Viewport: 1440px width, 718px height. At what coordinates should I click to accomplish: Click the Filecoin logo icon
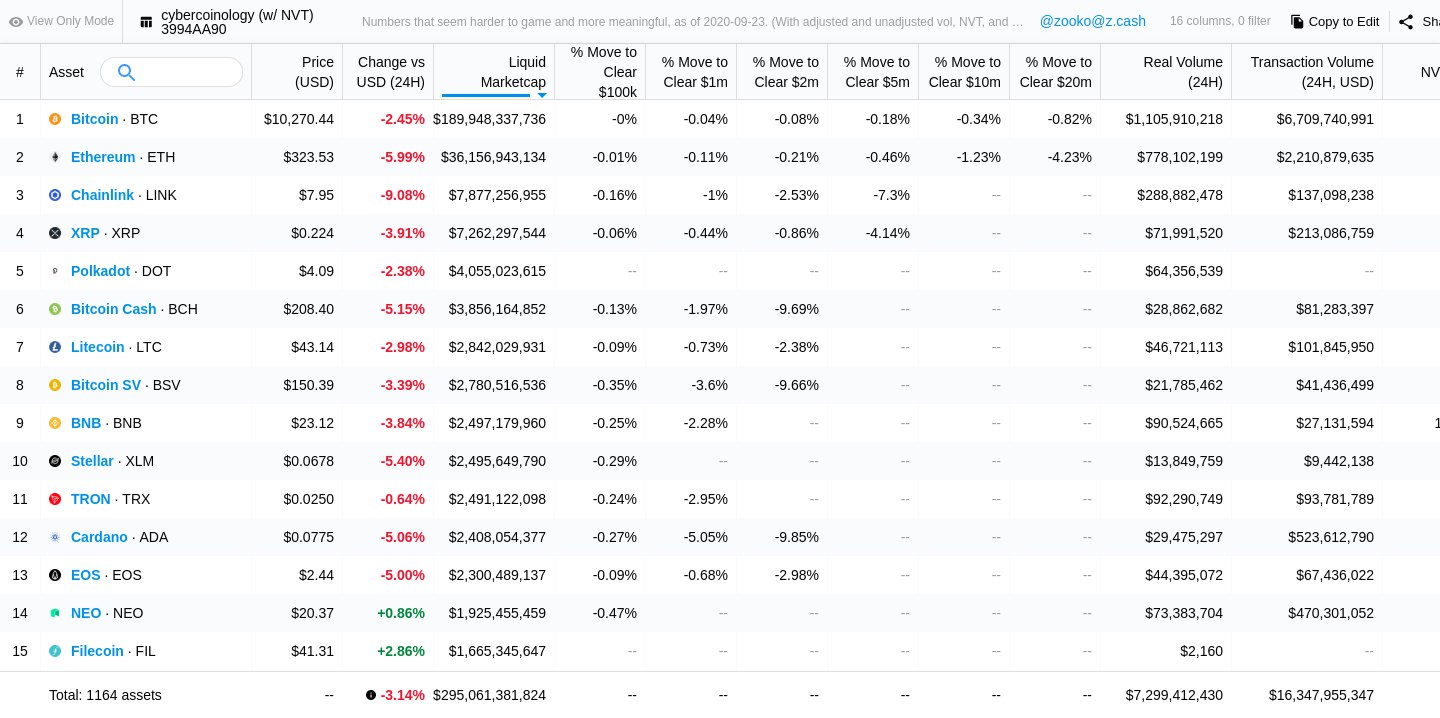pos(55,651)
